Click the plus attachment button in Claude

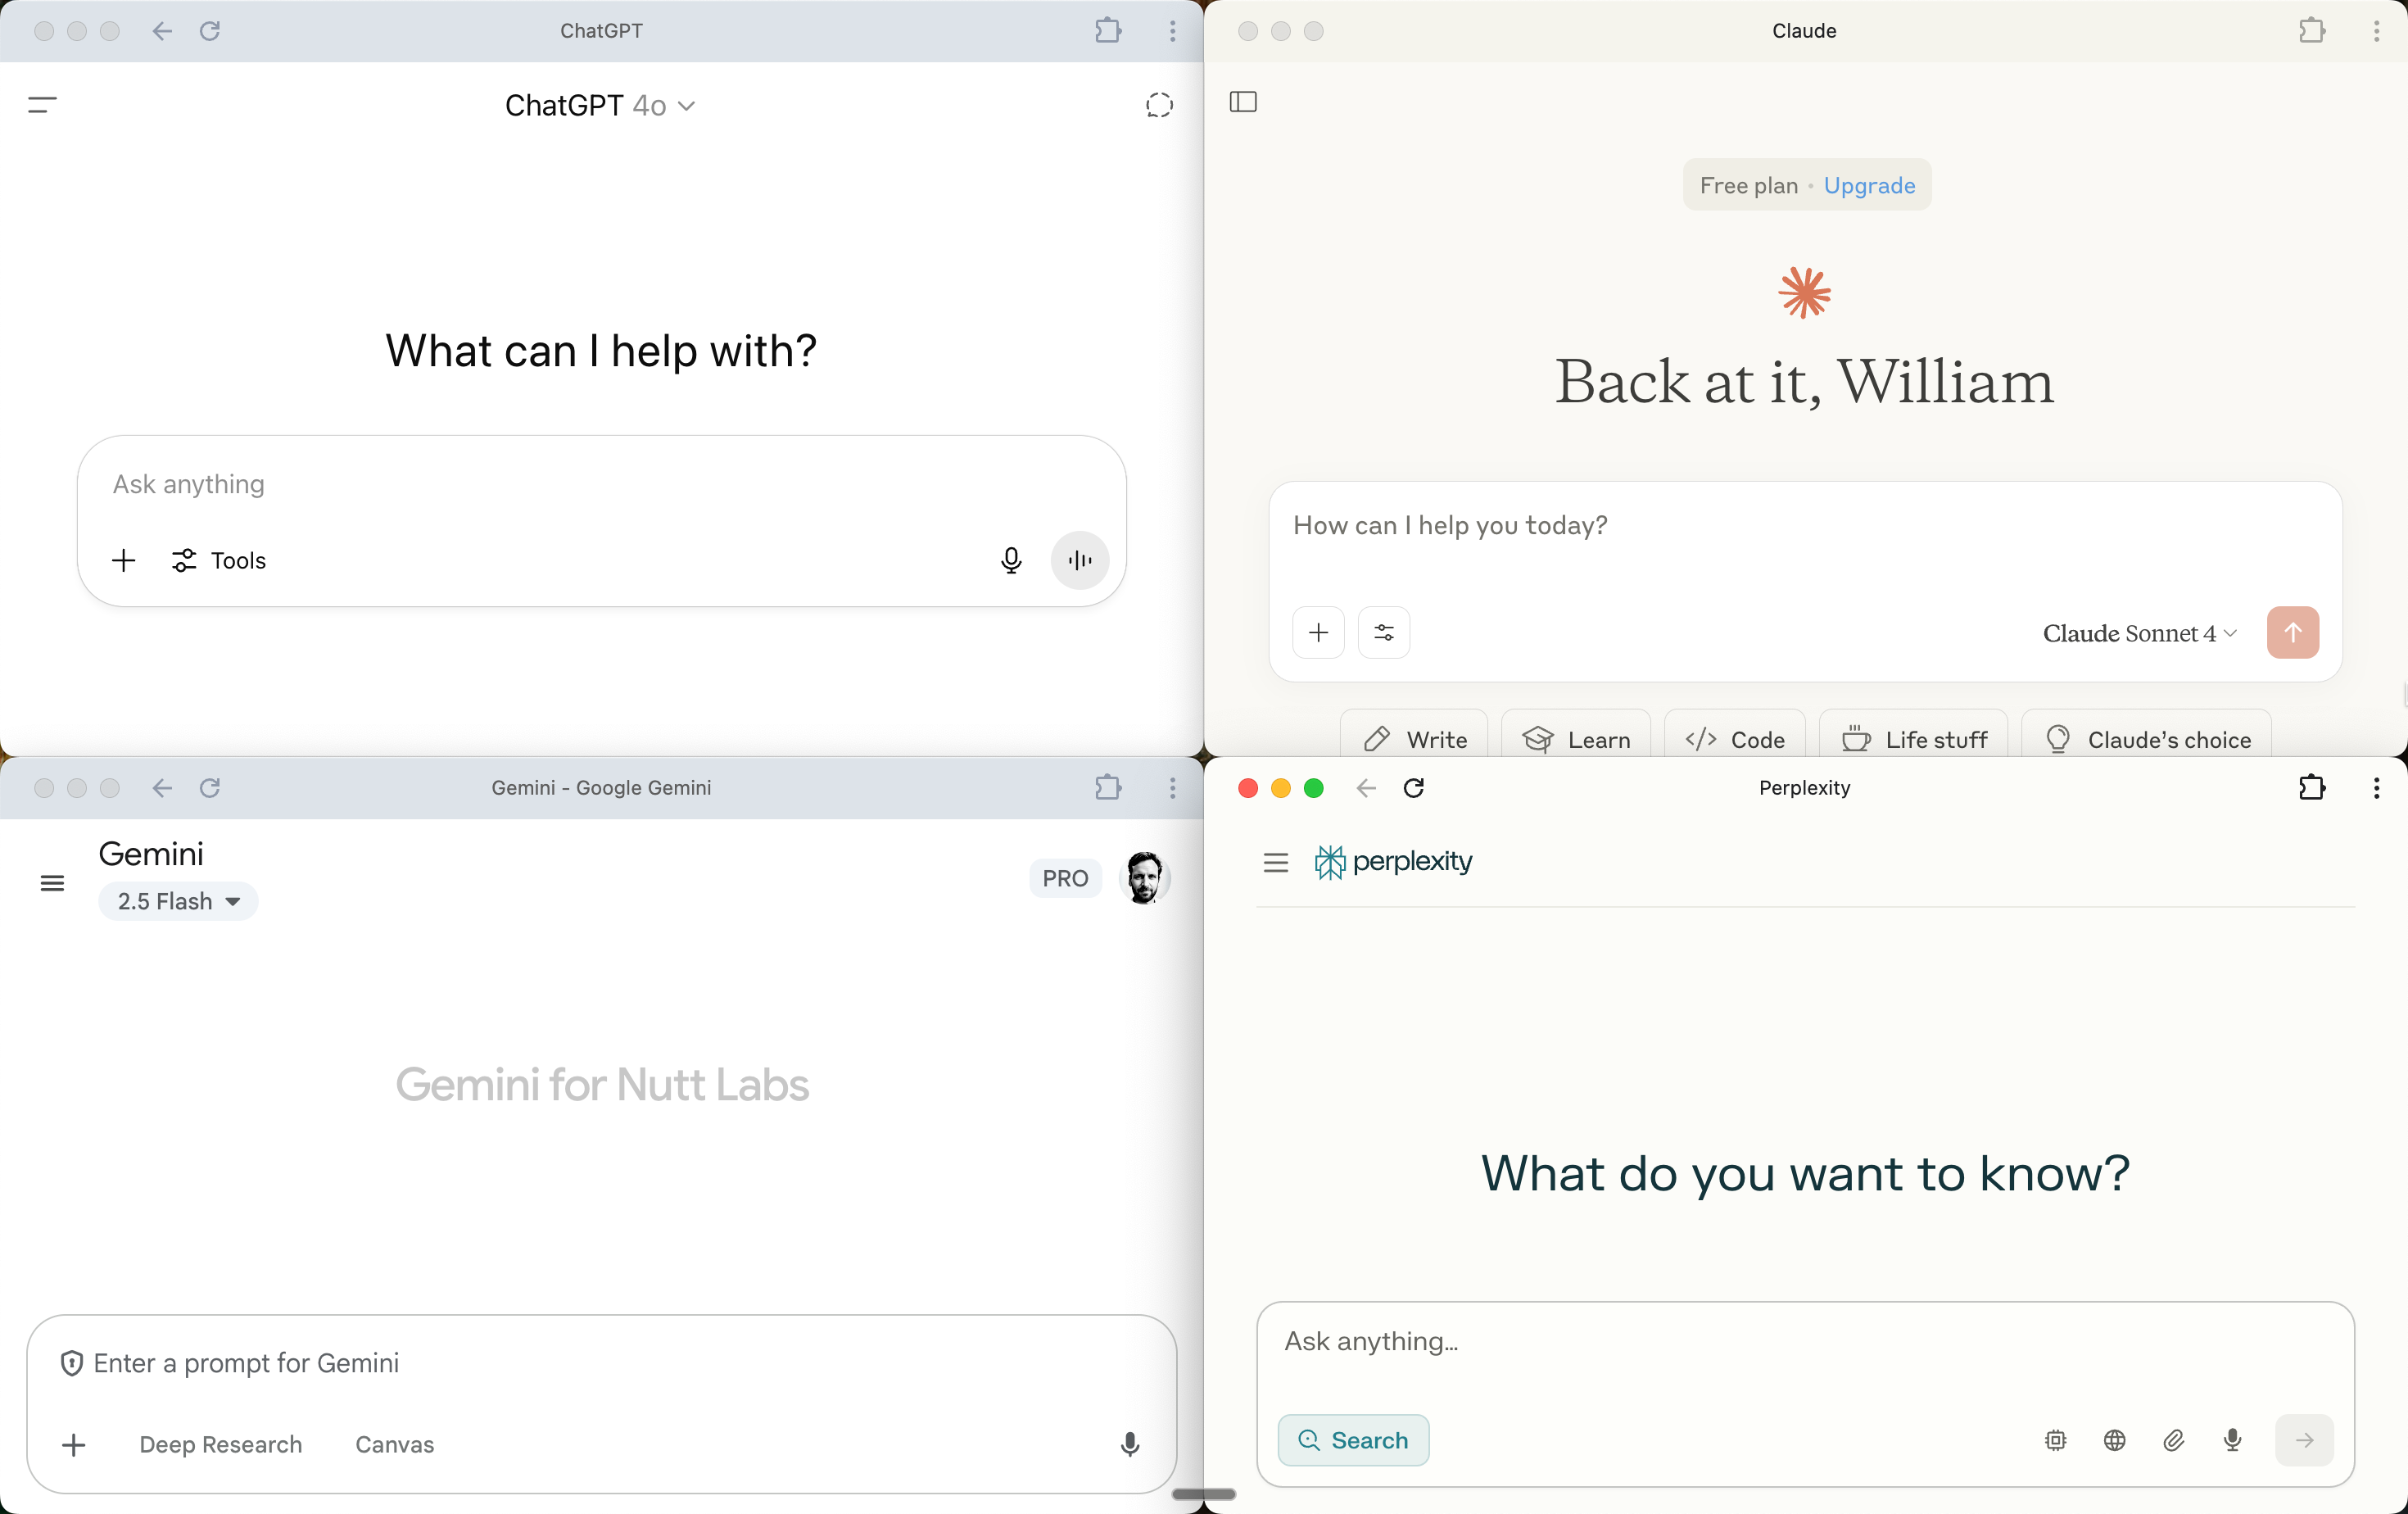click(x=1318, y=632)
